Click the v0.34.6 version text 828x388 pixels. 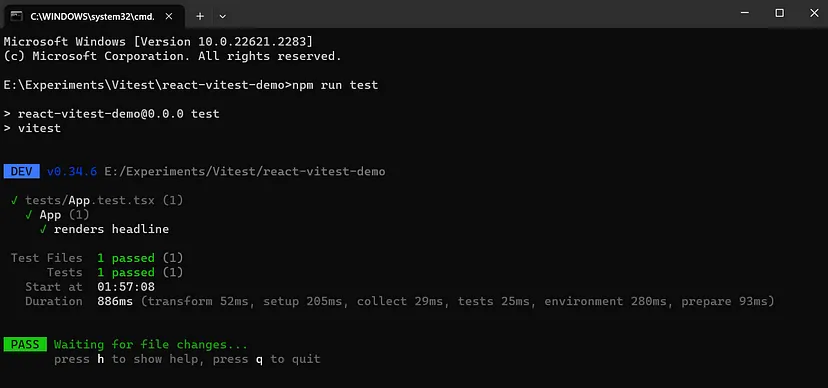[72, 172]
